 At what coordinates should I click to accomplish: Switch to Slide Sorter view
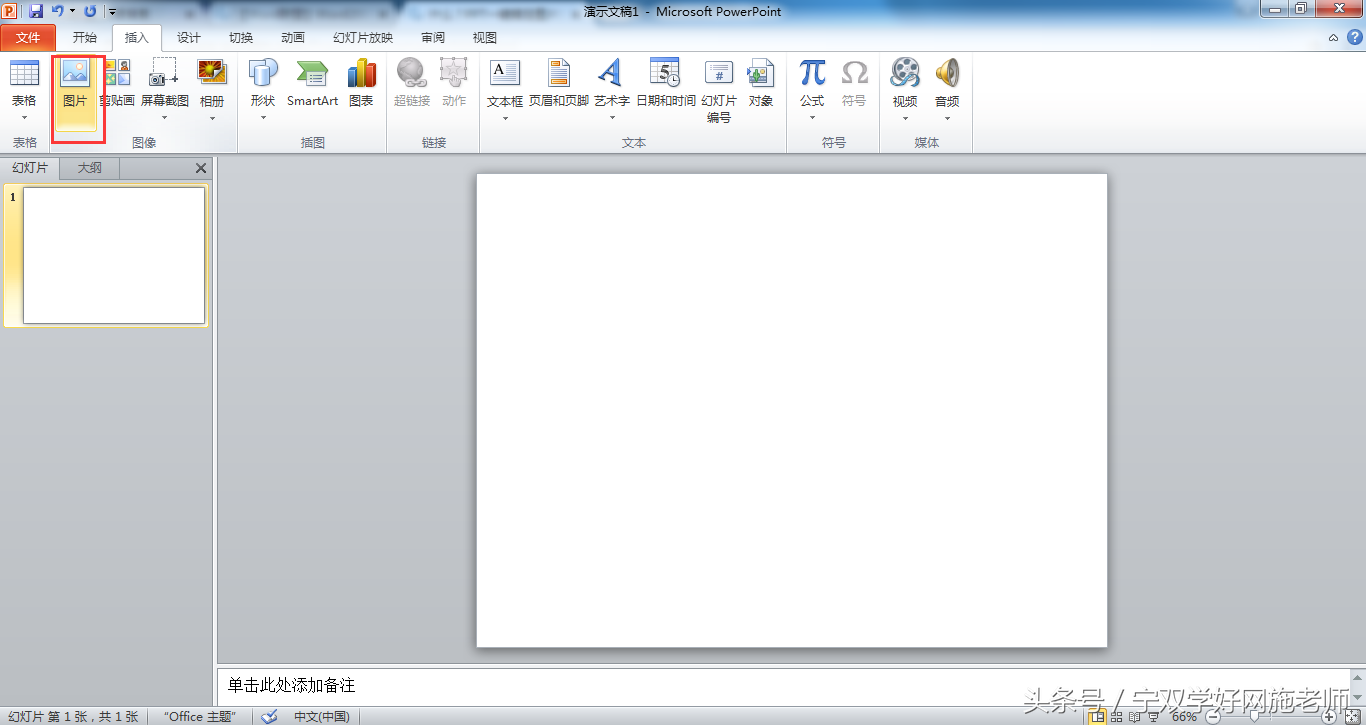coord(1117,716)
